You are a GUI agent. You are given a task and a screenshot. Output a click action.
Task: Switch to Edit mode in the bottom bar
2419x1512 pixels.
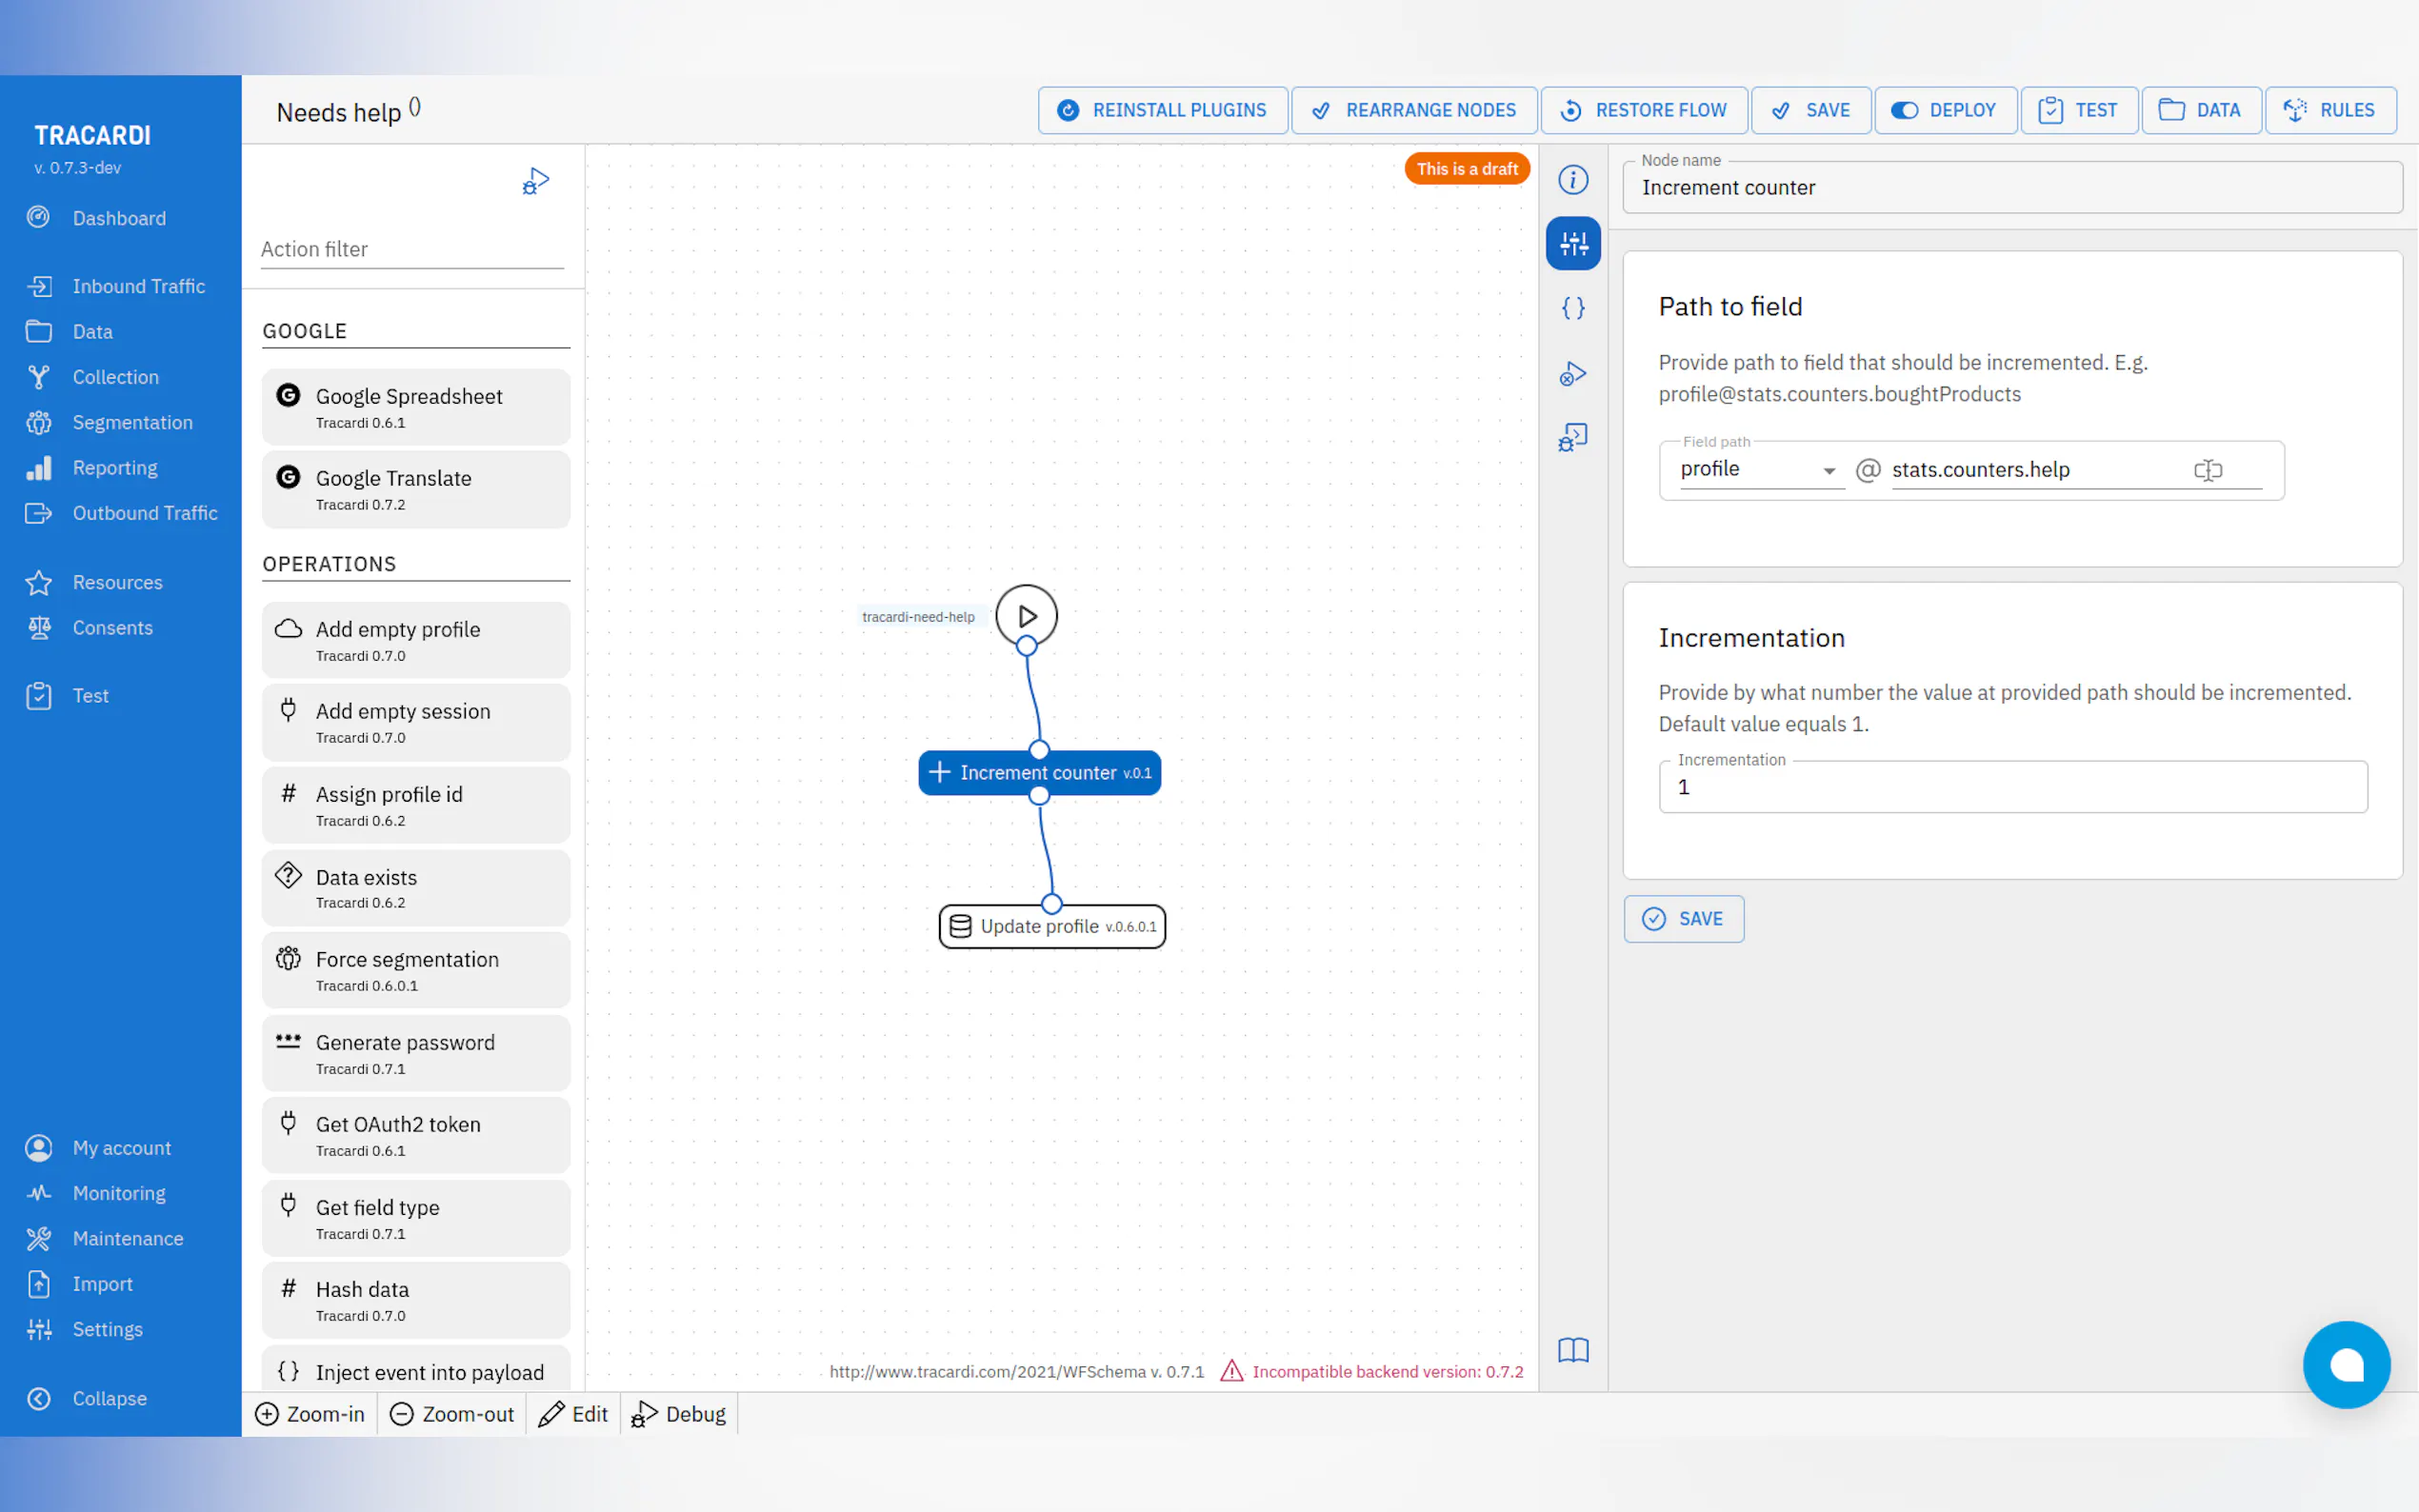click(x=573, y=1414)
